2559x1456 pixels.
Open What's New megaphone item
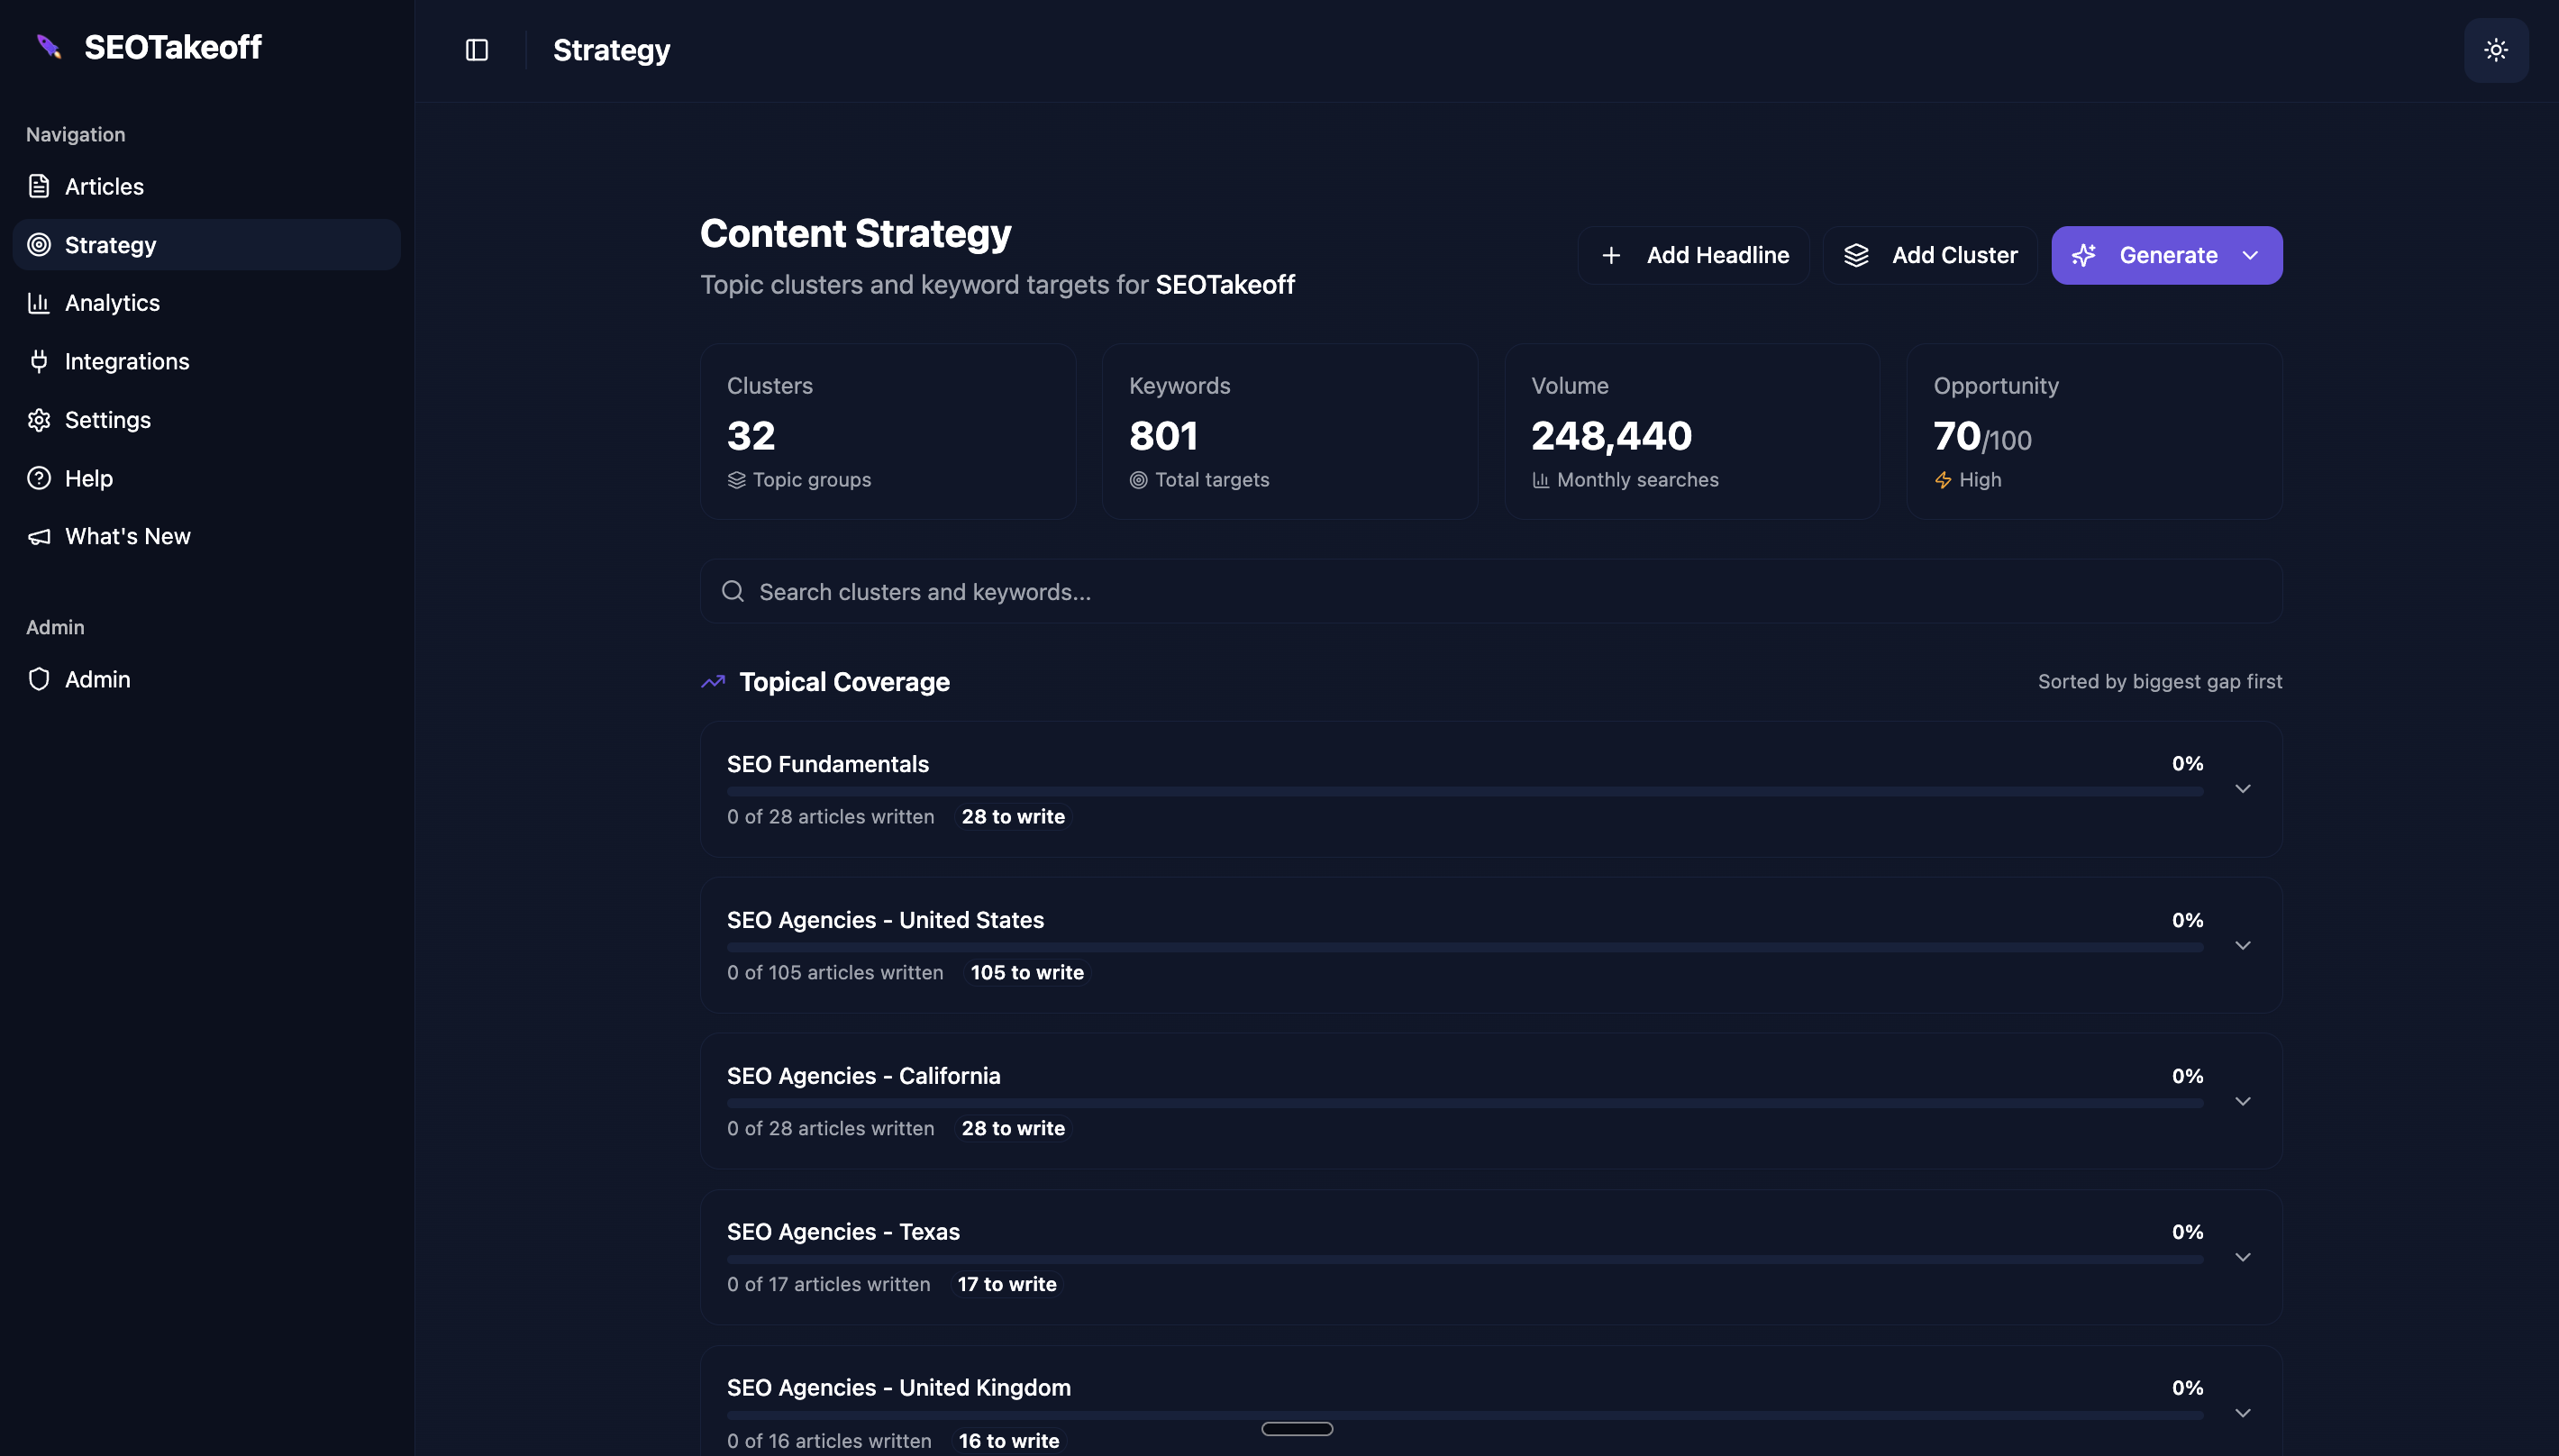pyautogui.click(x=39, y=537)
